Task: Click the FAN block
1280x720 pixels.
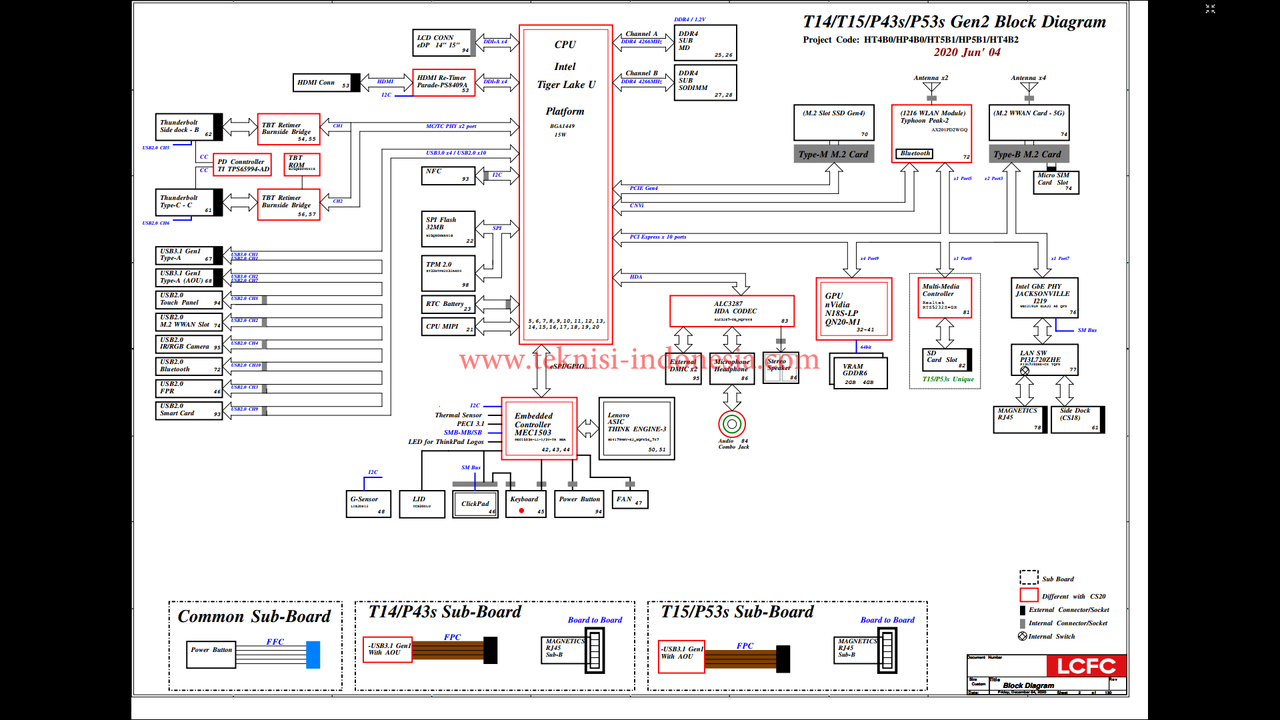Action: [x=630, y=498]
